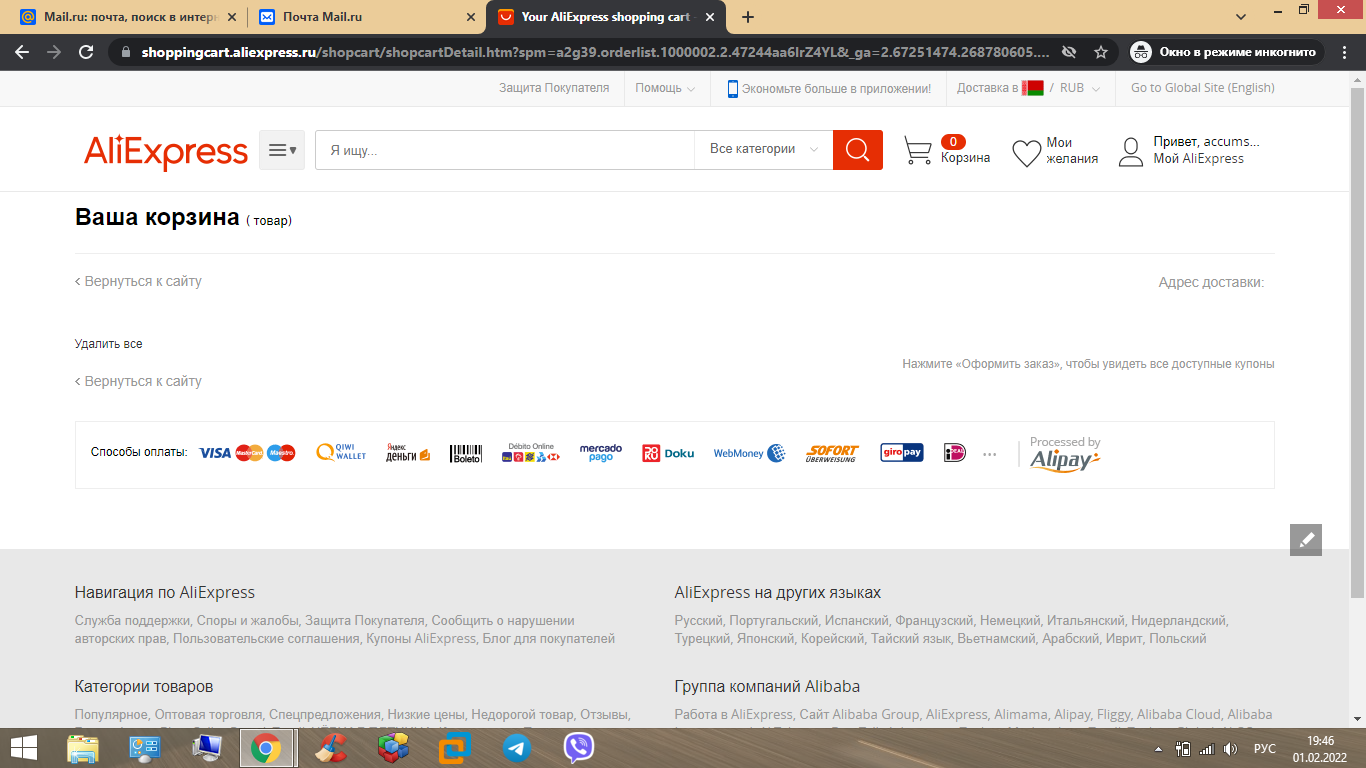Click the giropay logo
Viewport: 1366px width, 768px height.
coord(902,453)
